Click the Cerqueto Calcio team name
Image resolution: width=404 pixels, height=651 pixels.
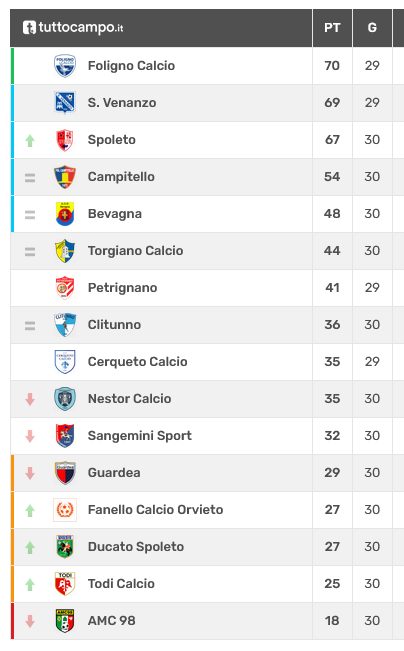coord(137,362)
